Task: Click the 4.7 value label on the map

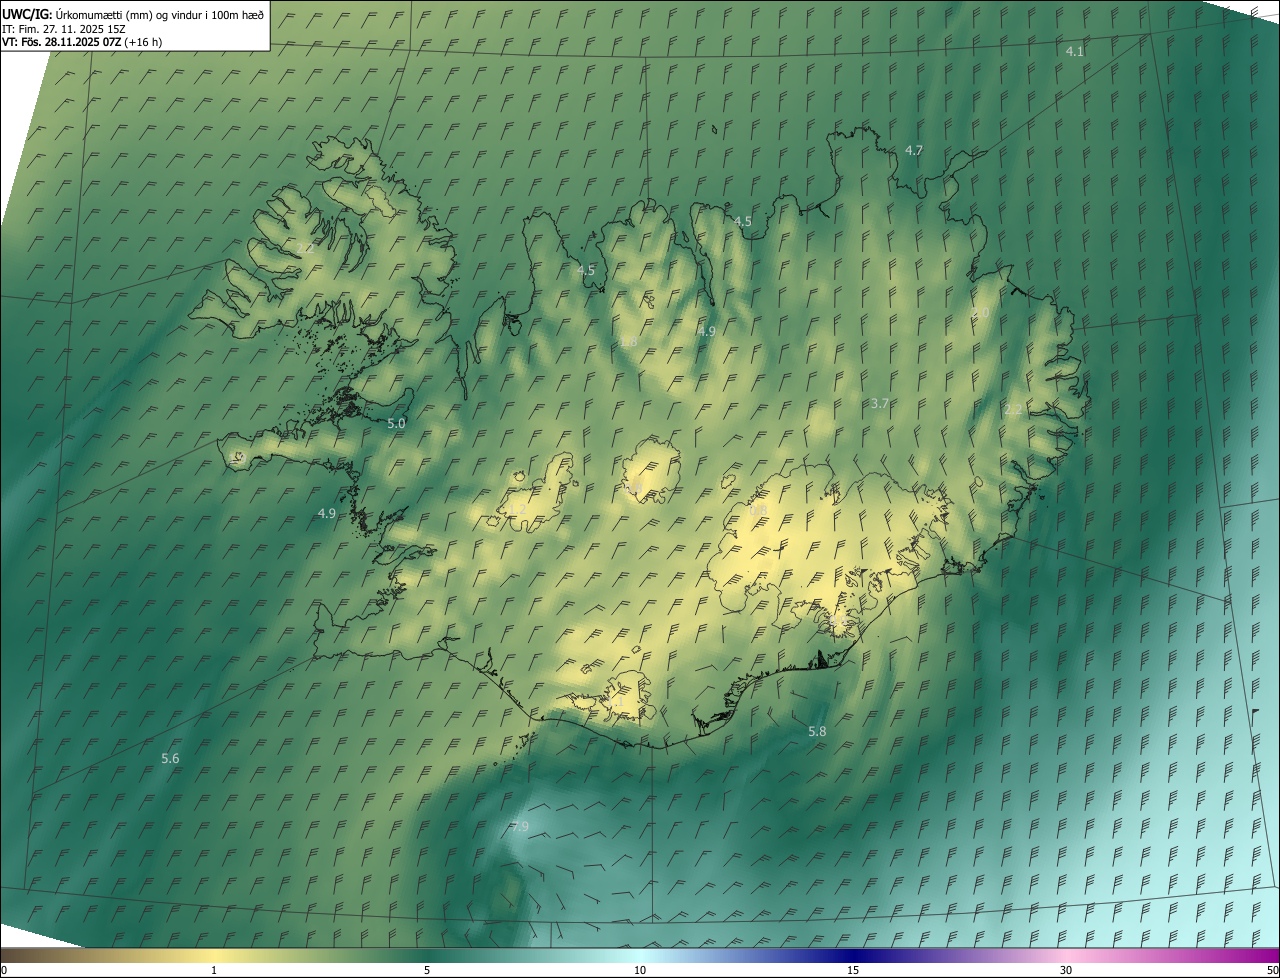Action: [x=914, y=150]
